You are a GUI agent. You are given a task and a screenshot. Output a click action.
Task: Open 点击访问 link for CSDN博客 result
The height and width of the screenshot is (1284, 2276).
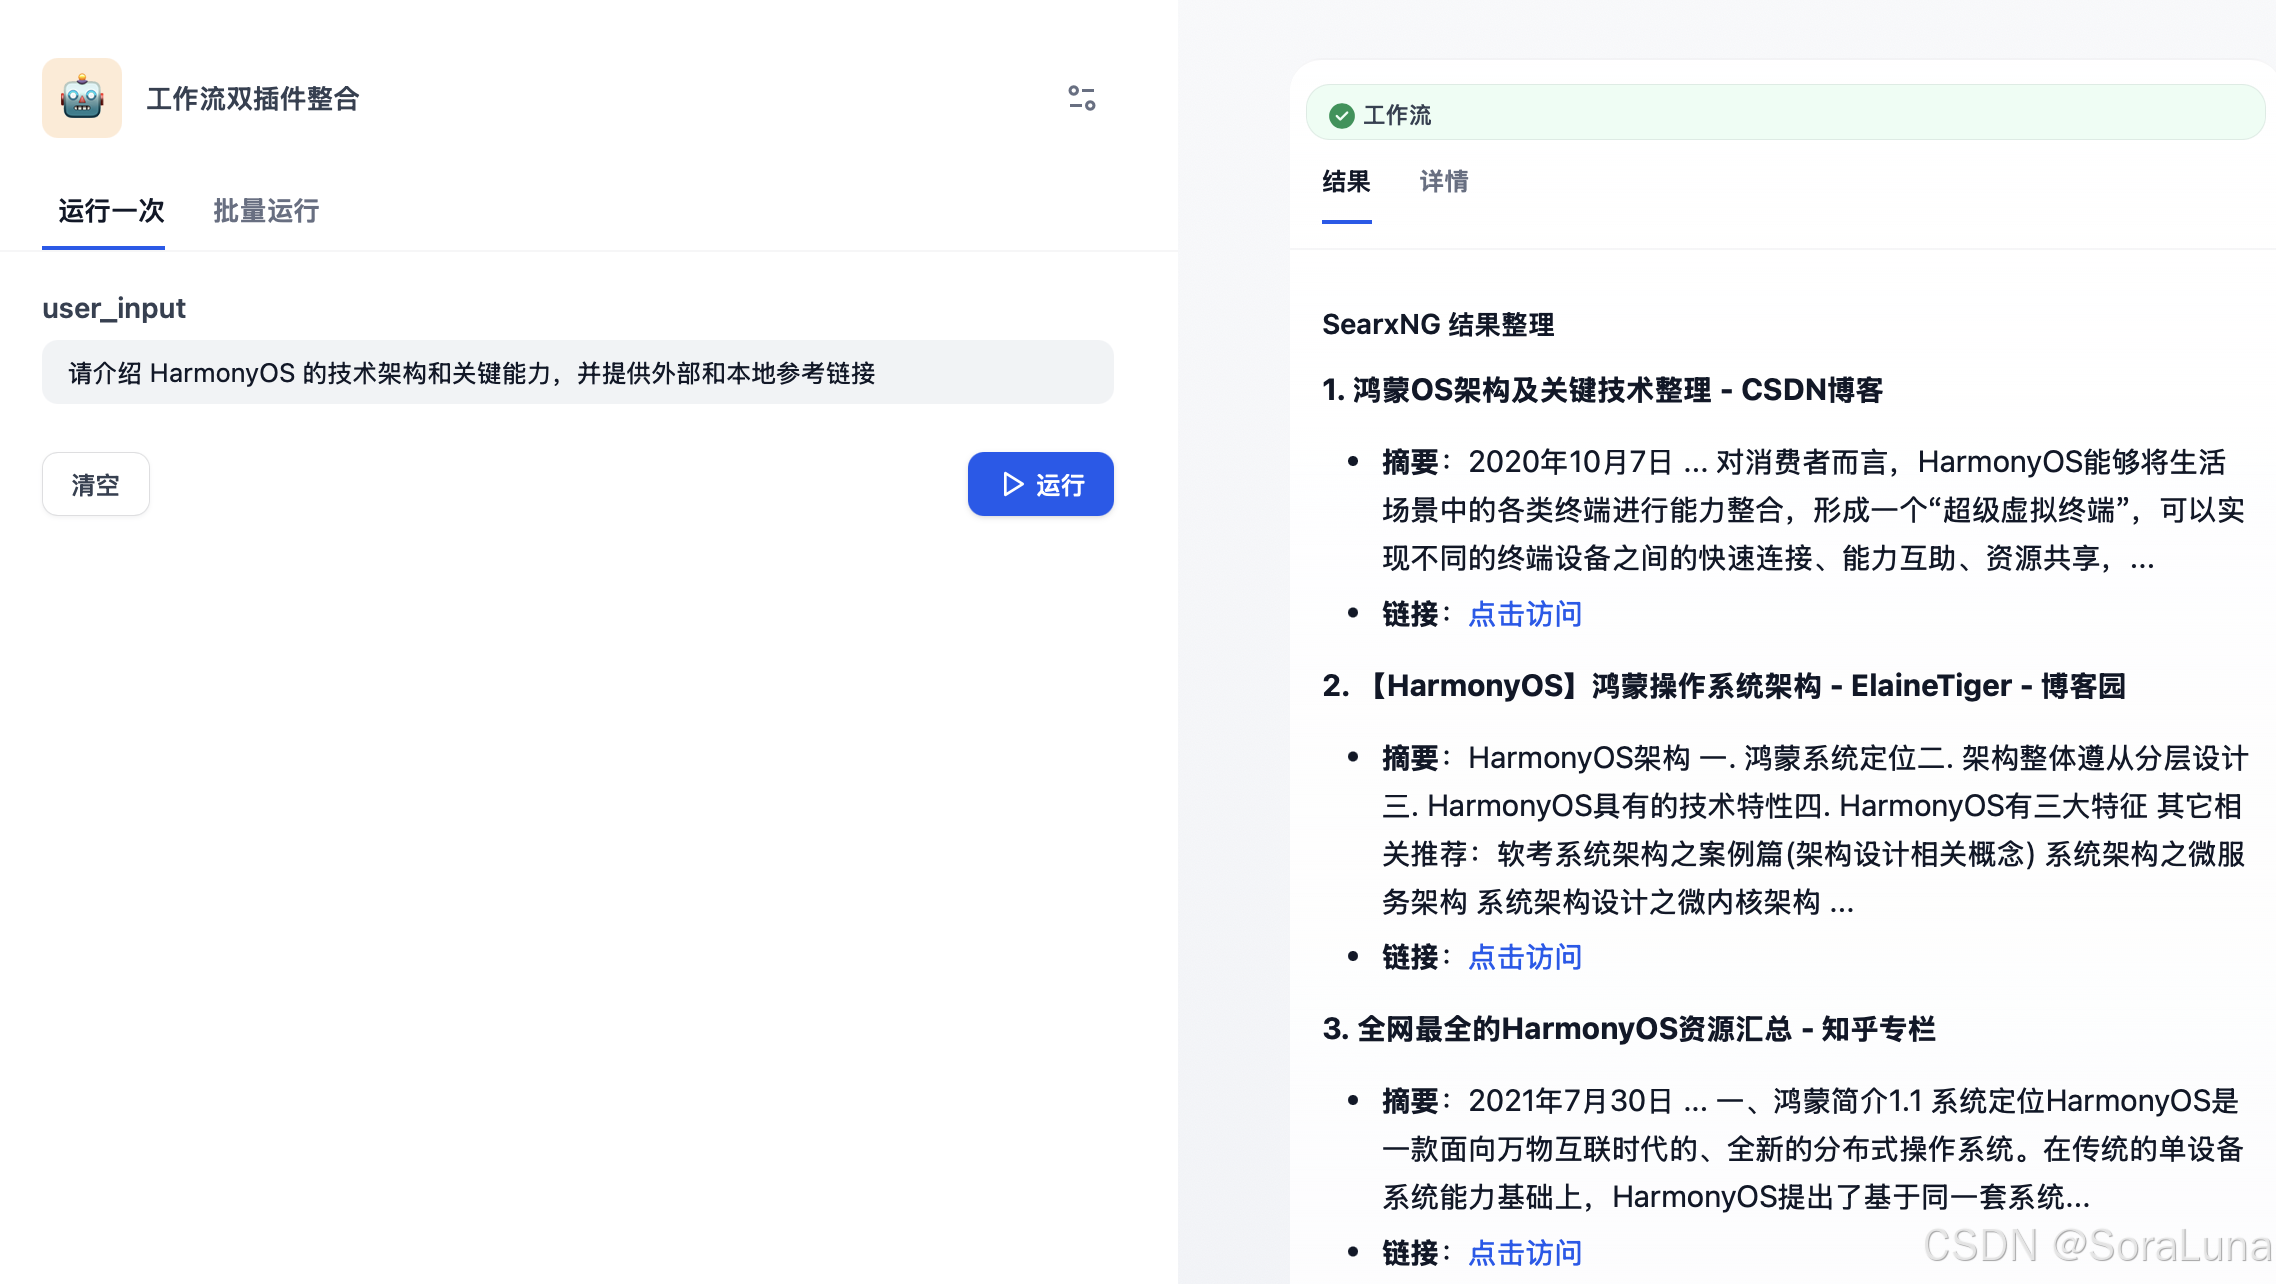point(1524,614)
